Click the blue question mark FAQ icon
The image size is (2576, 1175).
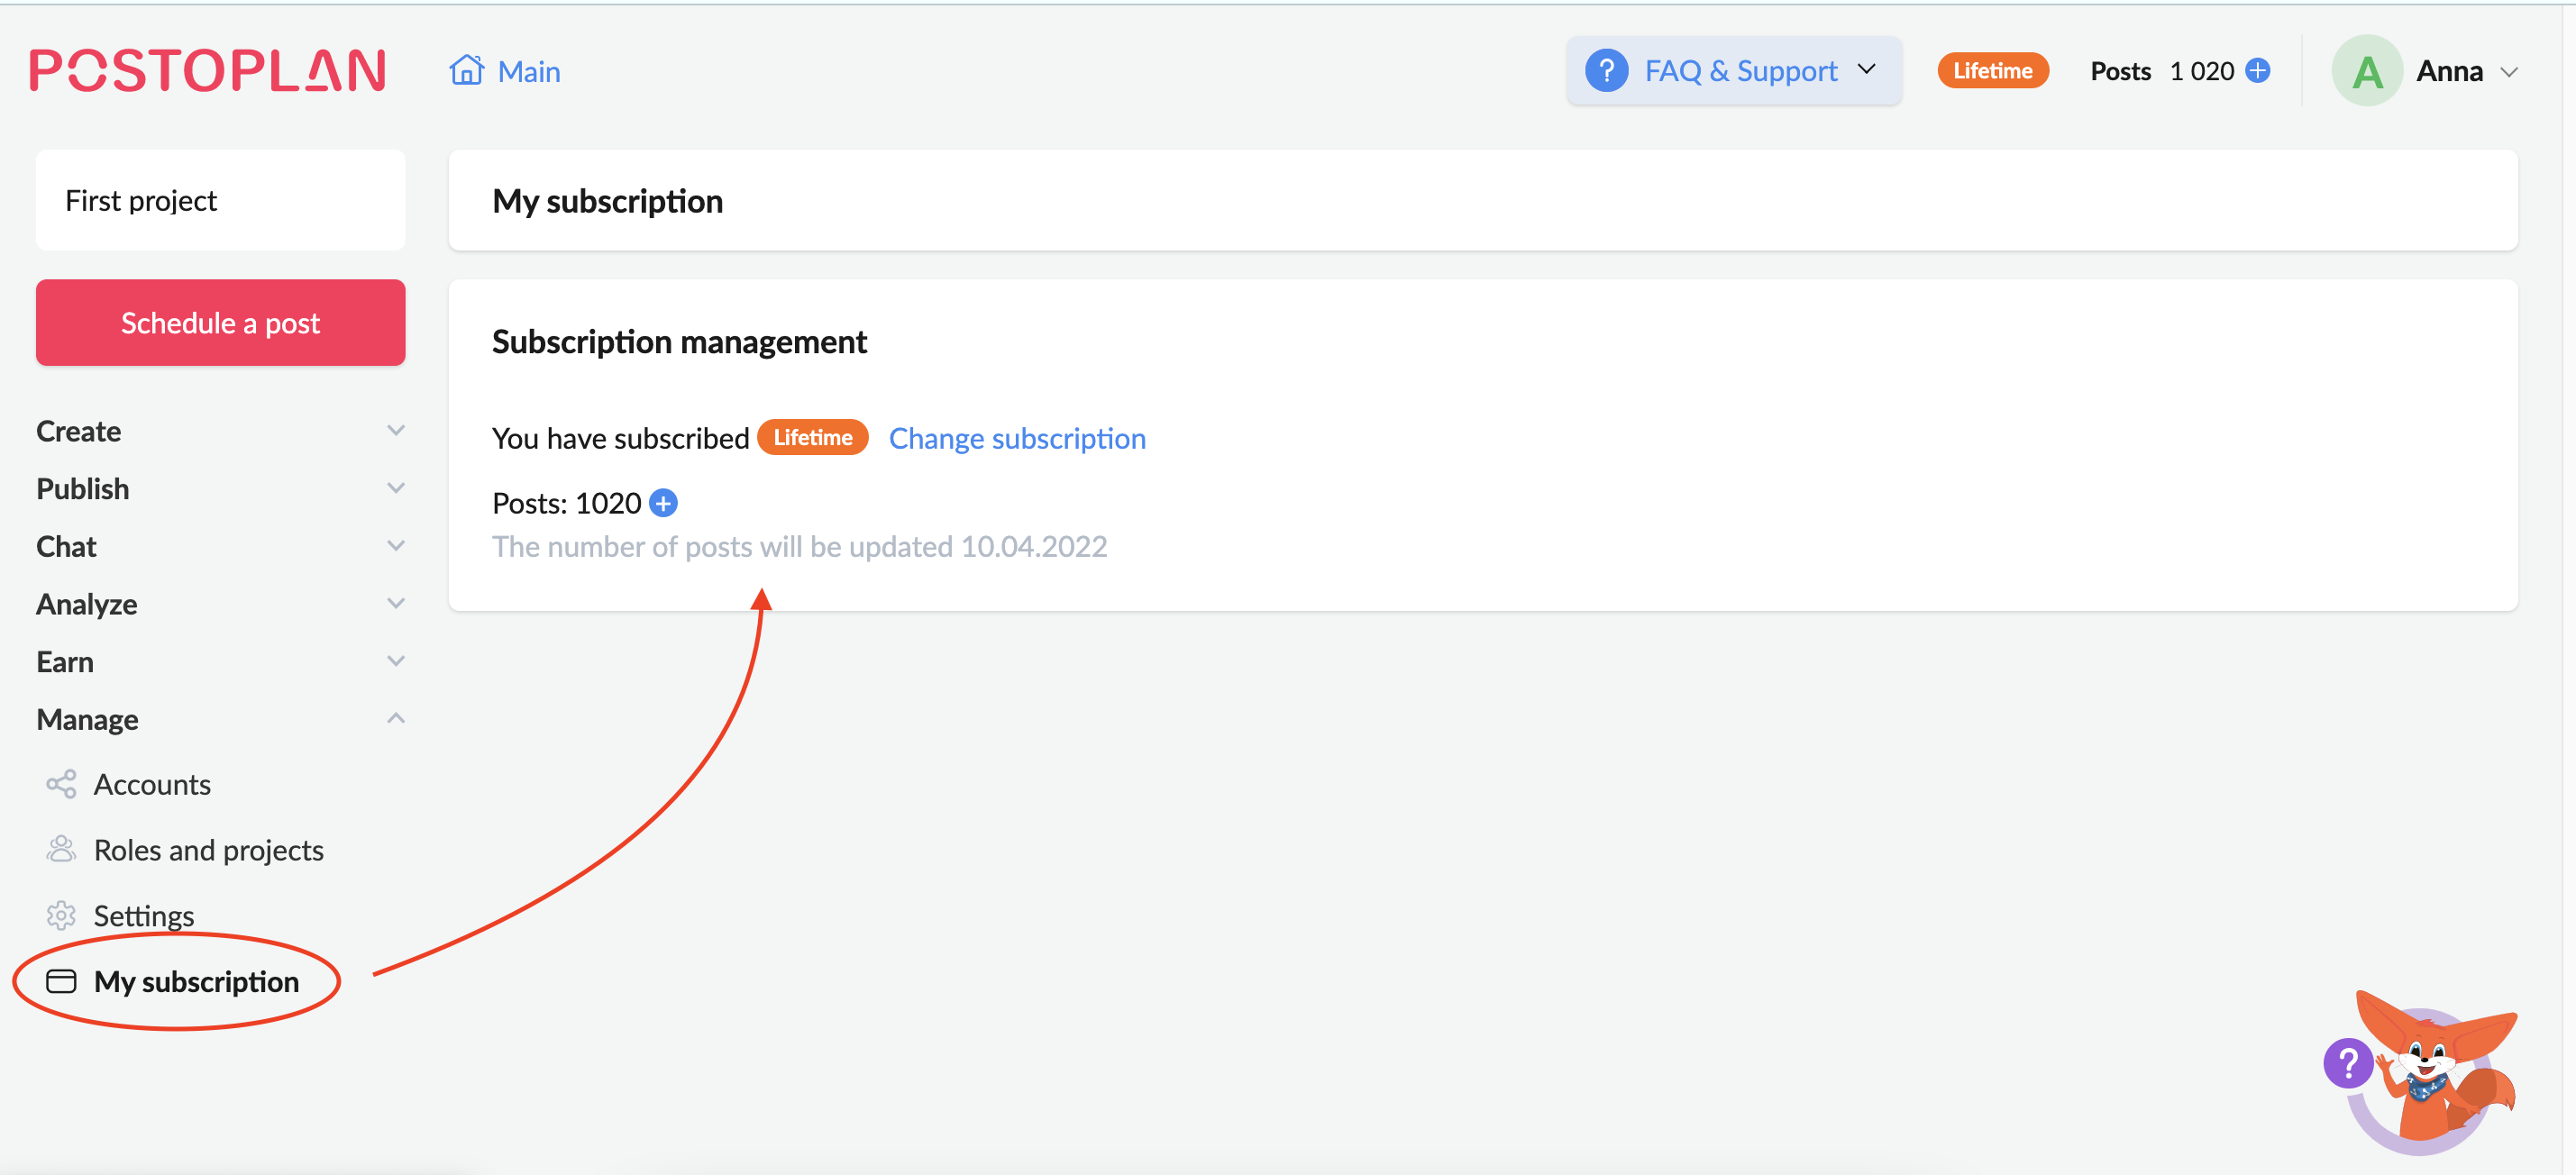1606,71
